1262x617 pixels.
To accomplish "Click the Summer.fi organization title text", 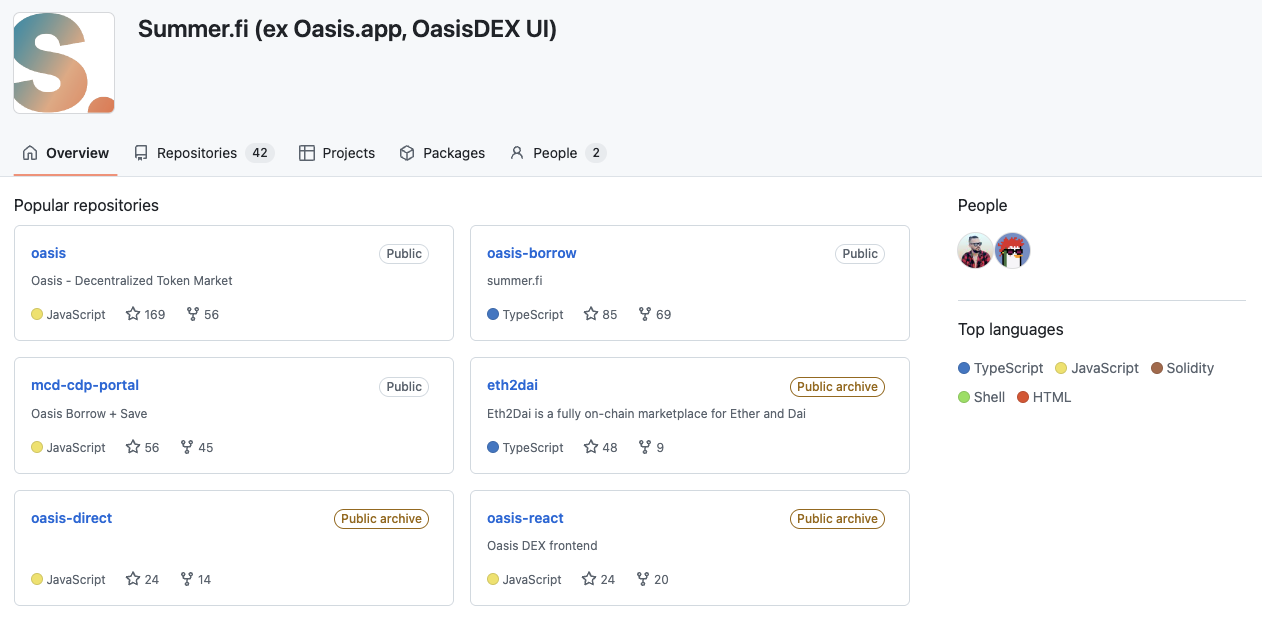I will 347,30.
